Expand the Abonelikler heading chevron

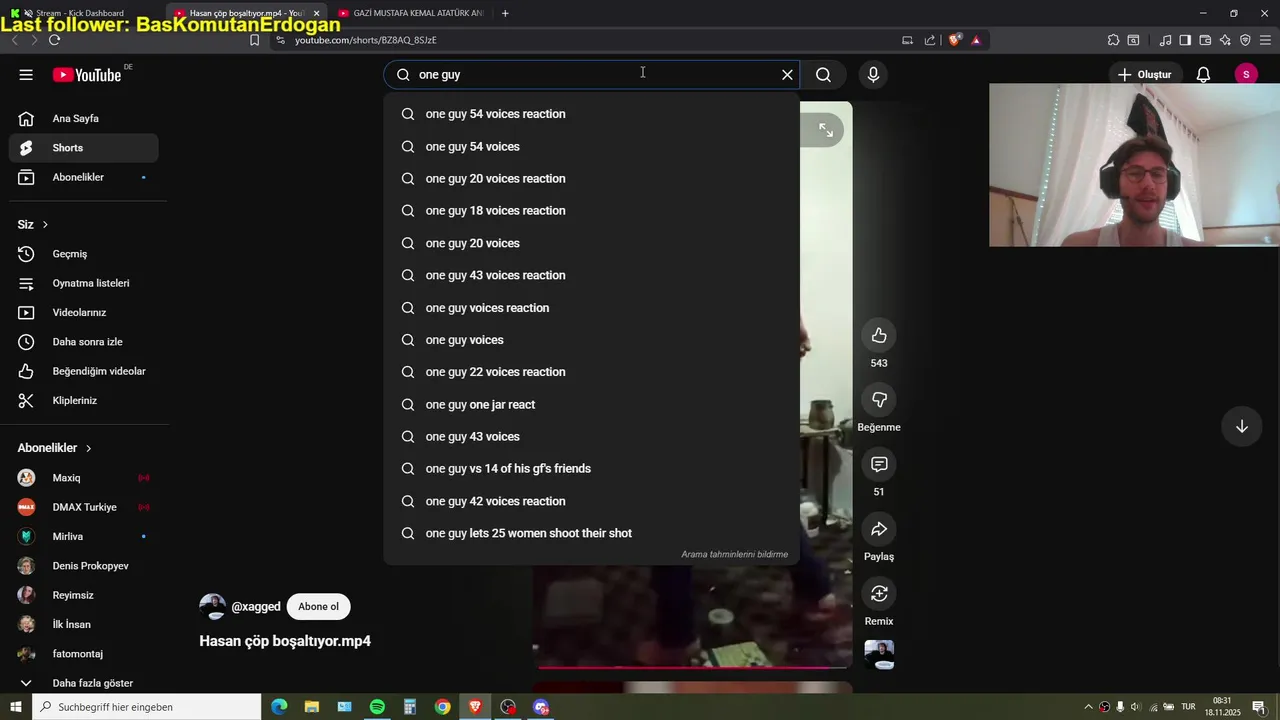pos(88,449)
